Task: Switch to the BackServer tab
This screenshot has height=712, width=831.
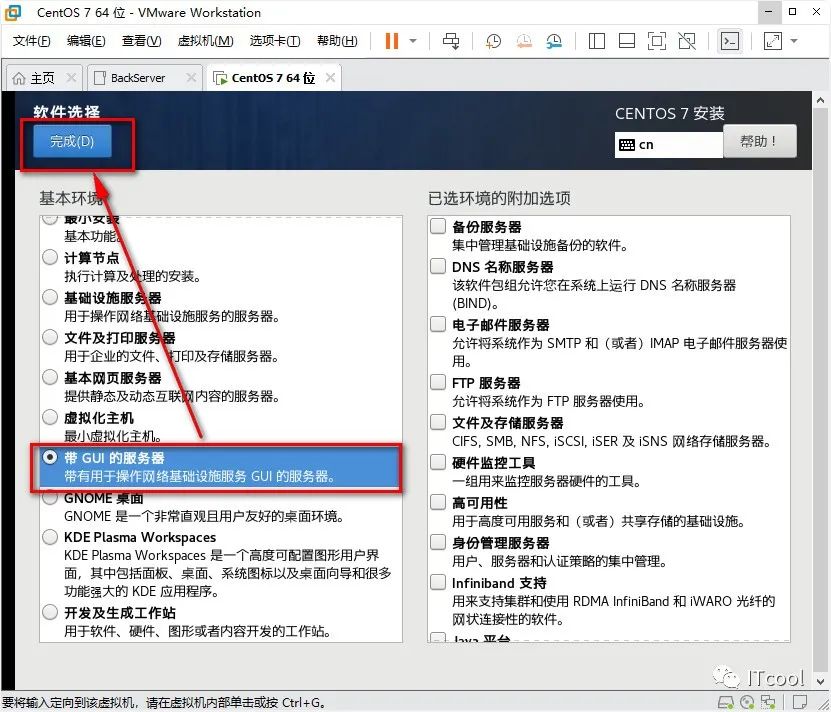Action: pyautogui.click(x=138, y=78)
